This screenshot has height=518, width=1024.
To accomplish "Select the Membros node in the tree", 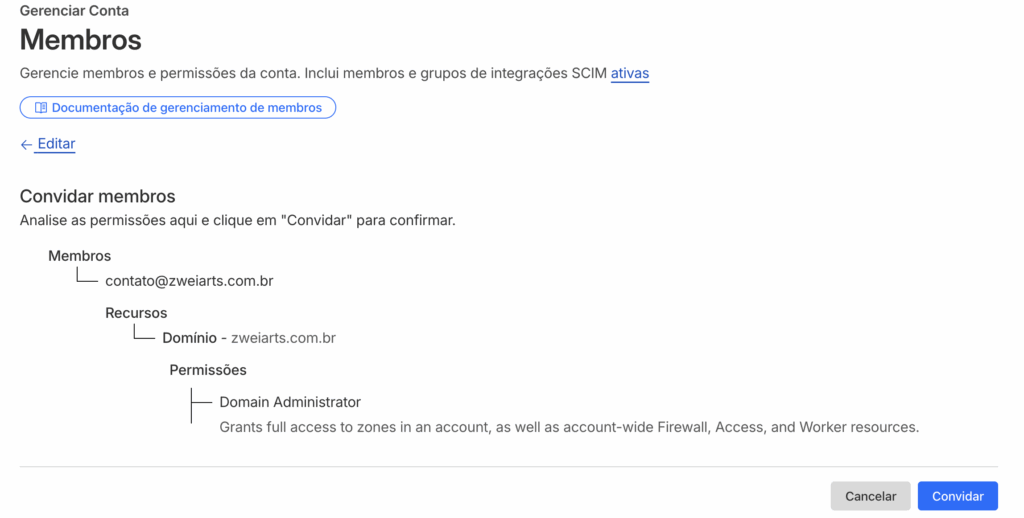I will 79,256.
